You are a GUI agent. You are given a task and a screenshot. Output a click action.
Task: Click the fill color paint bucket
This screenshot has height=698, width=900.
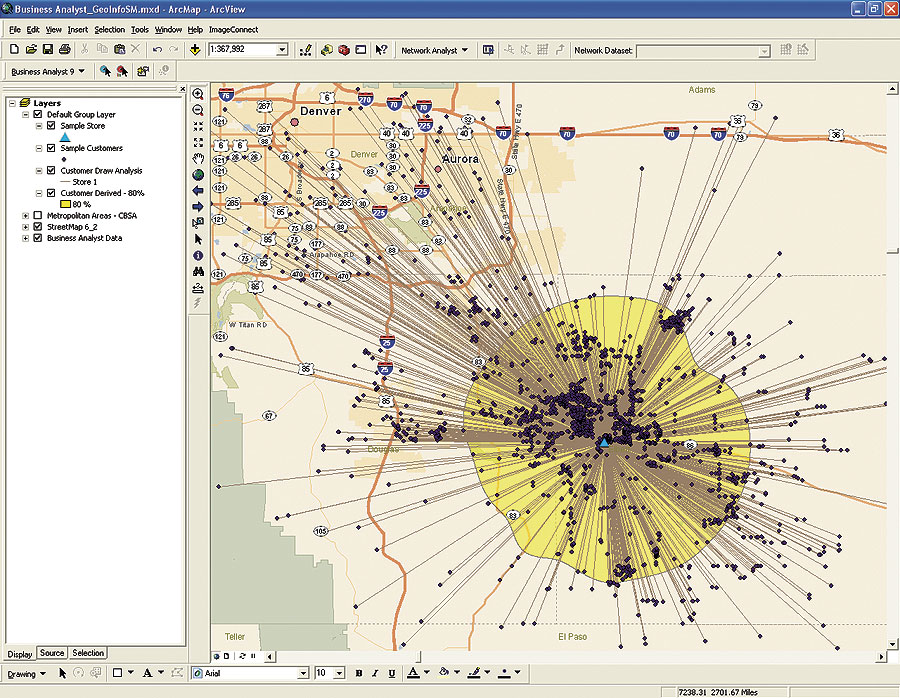[443, 673]
